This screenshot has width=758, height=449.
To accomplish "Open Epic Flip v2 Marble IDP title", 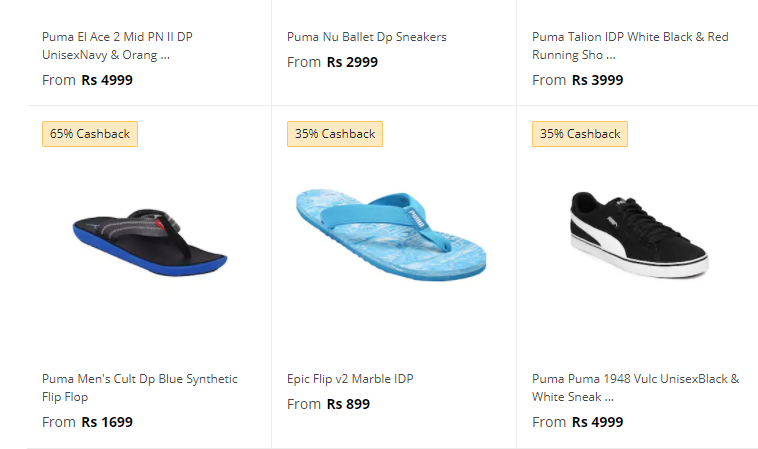I will click(x=350, y=378).
